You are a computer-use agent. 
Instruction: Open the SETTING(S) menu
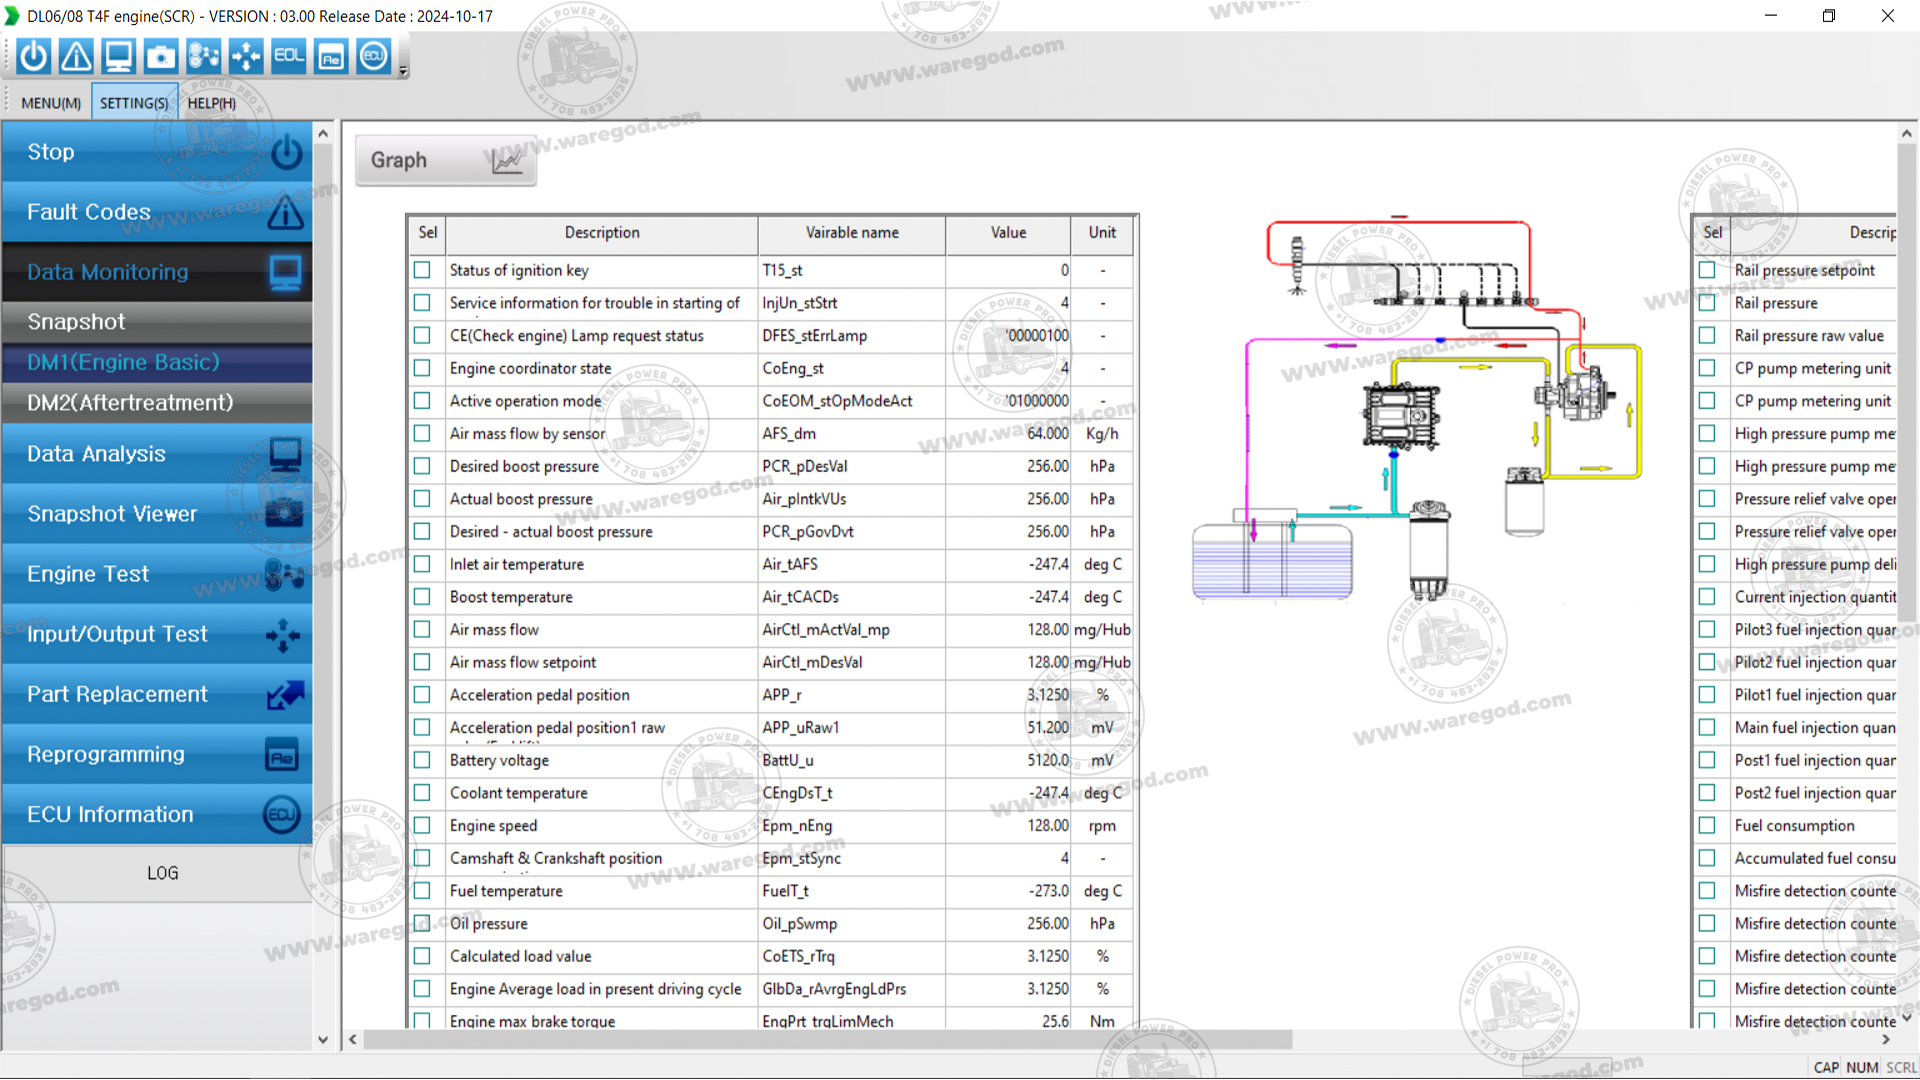134,103
